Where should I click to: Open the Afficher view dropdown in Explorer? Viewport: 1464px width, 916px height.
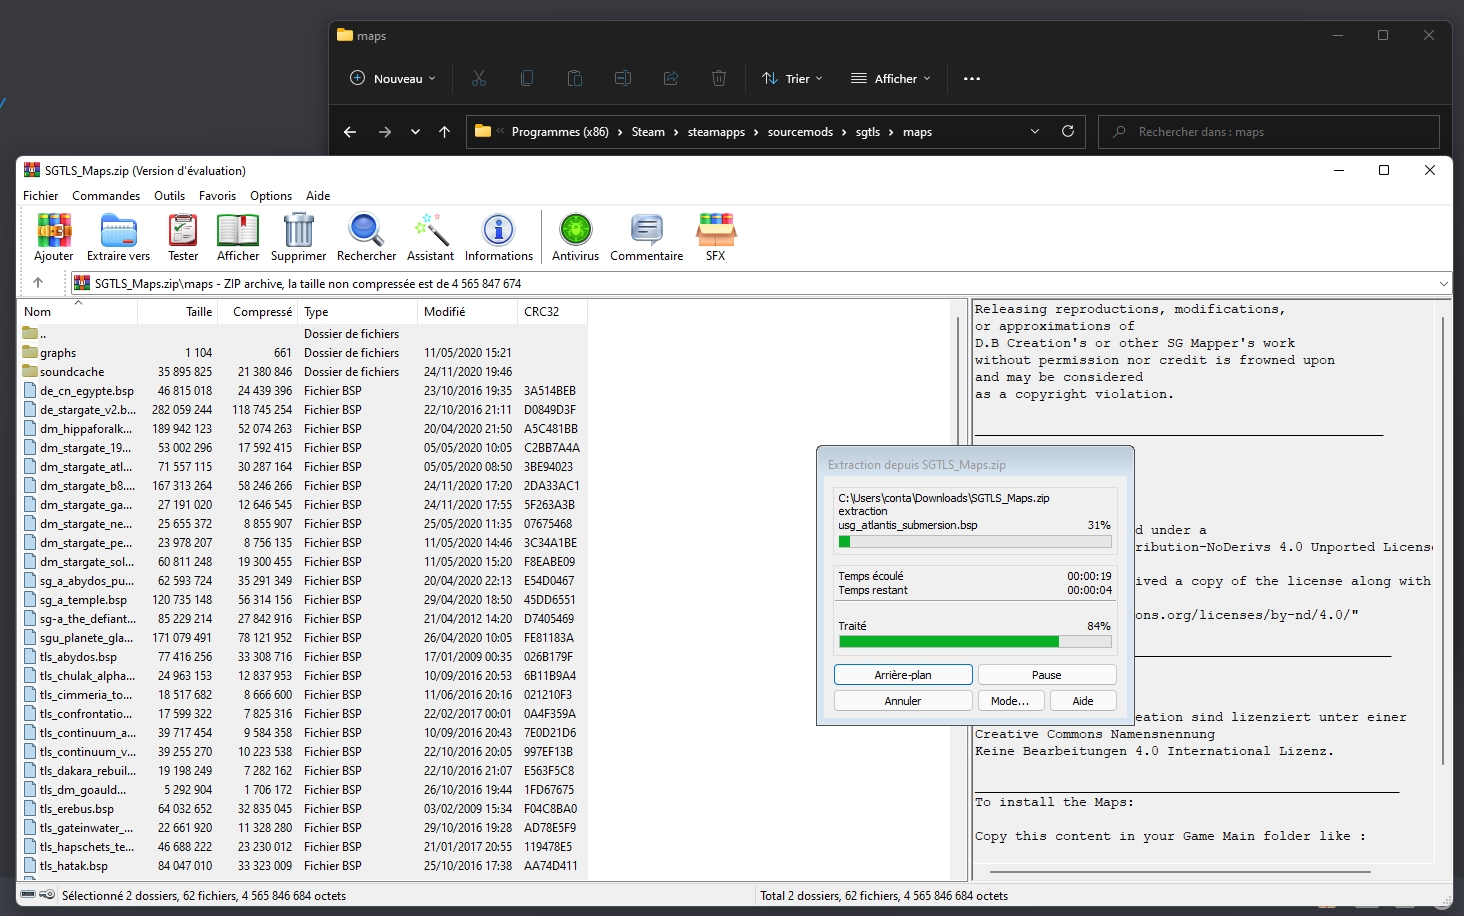point(890,78)
